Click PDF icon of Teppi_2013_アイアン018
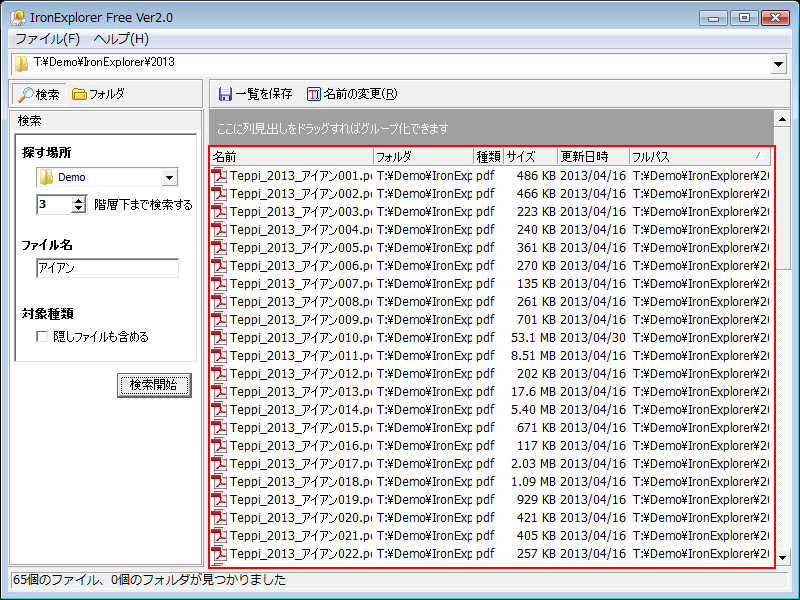This screenshot has width=800, height=600. [x=219, y=482]
